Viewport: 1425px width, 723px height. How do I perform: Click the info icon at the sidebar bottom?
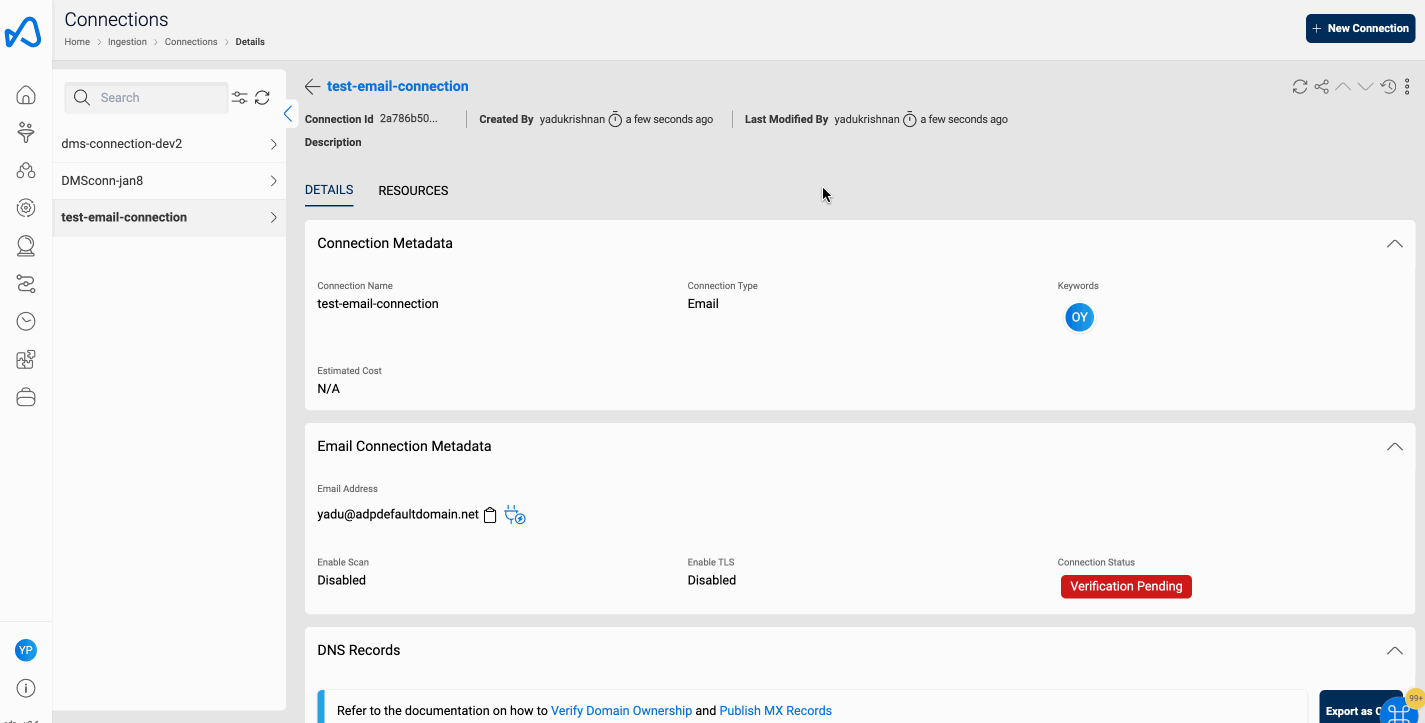pyautogui.click(x=26, y=688)
